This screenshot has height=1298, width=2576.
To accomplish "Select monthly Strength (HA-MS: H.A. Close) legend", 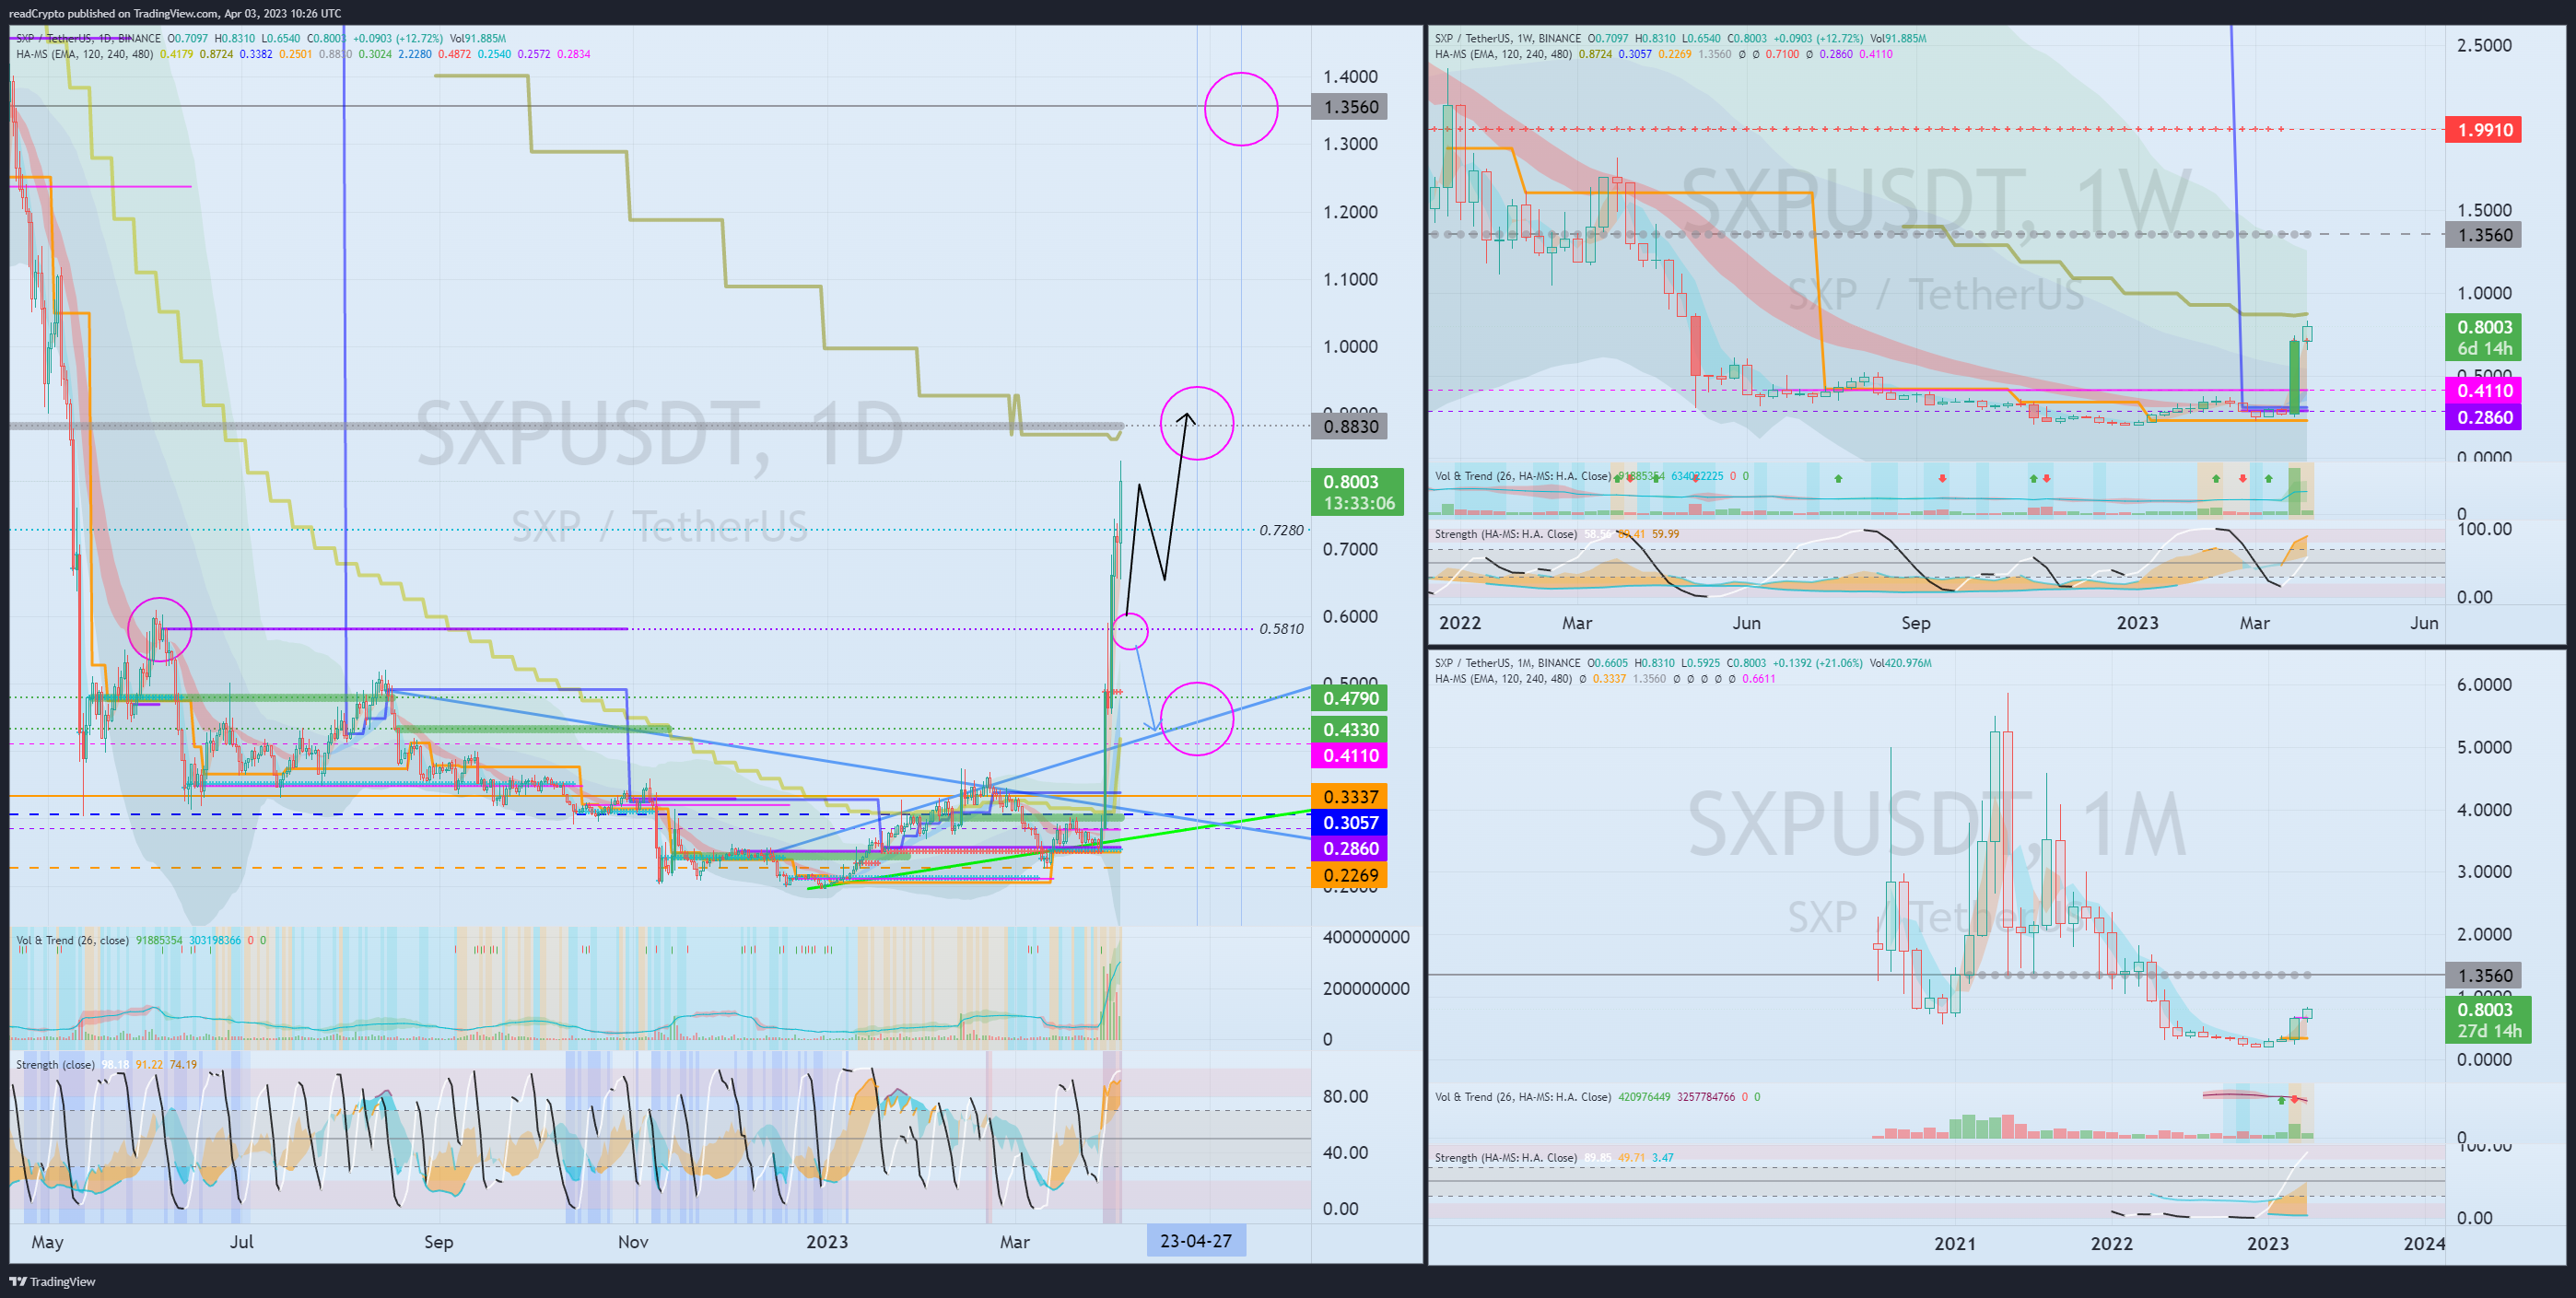I will pos(1506,1158).
